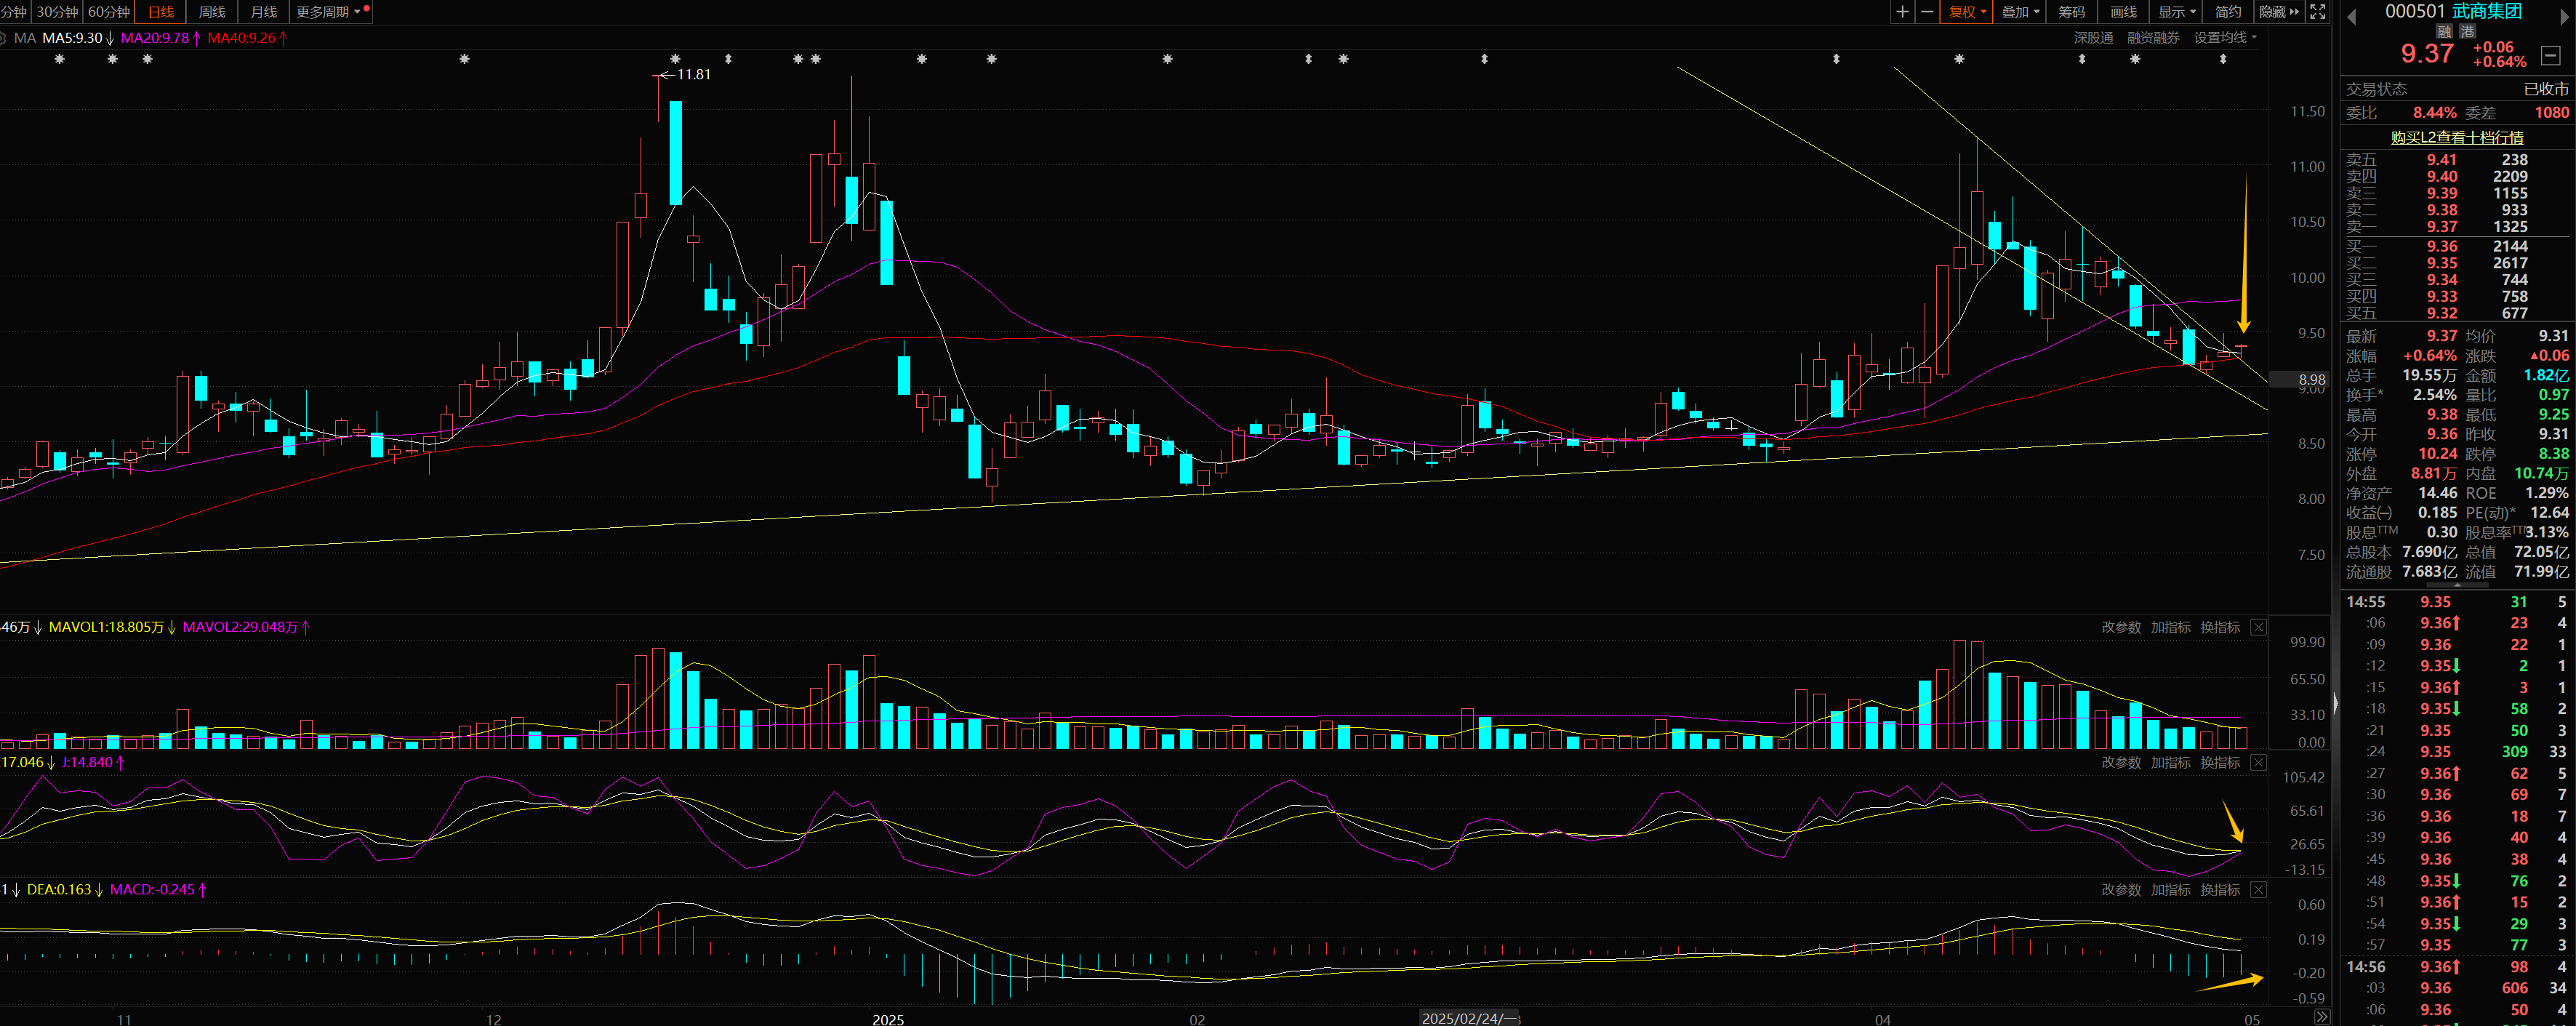This screenshot has width=2576, height=1026.
Task: Click 改参数 in the MACD panel
Action: [x=2121, y=889]
